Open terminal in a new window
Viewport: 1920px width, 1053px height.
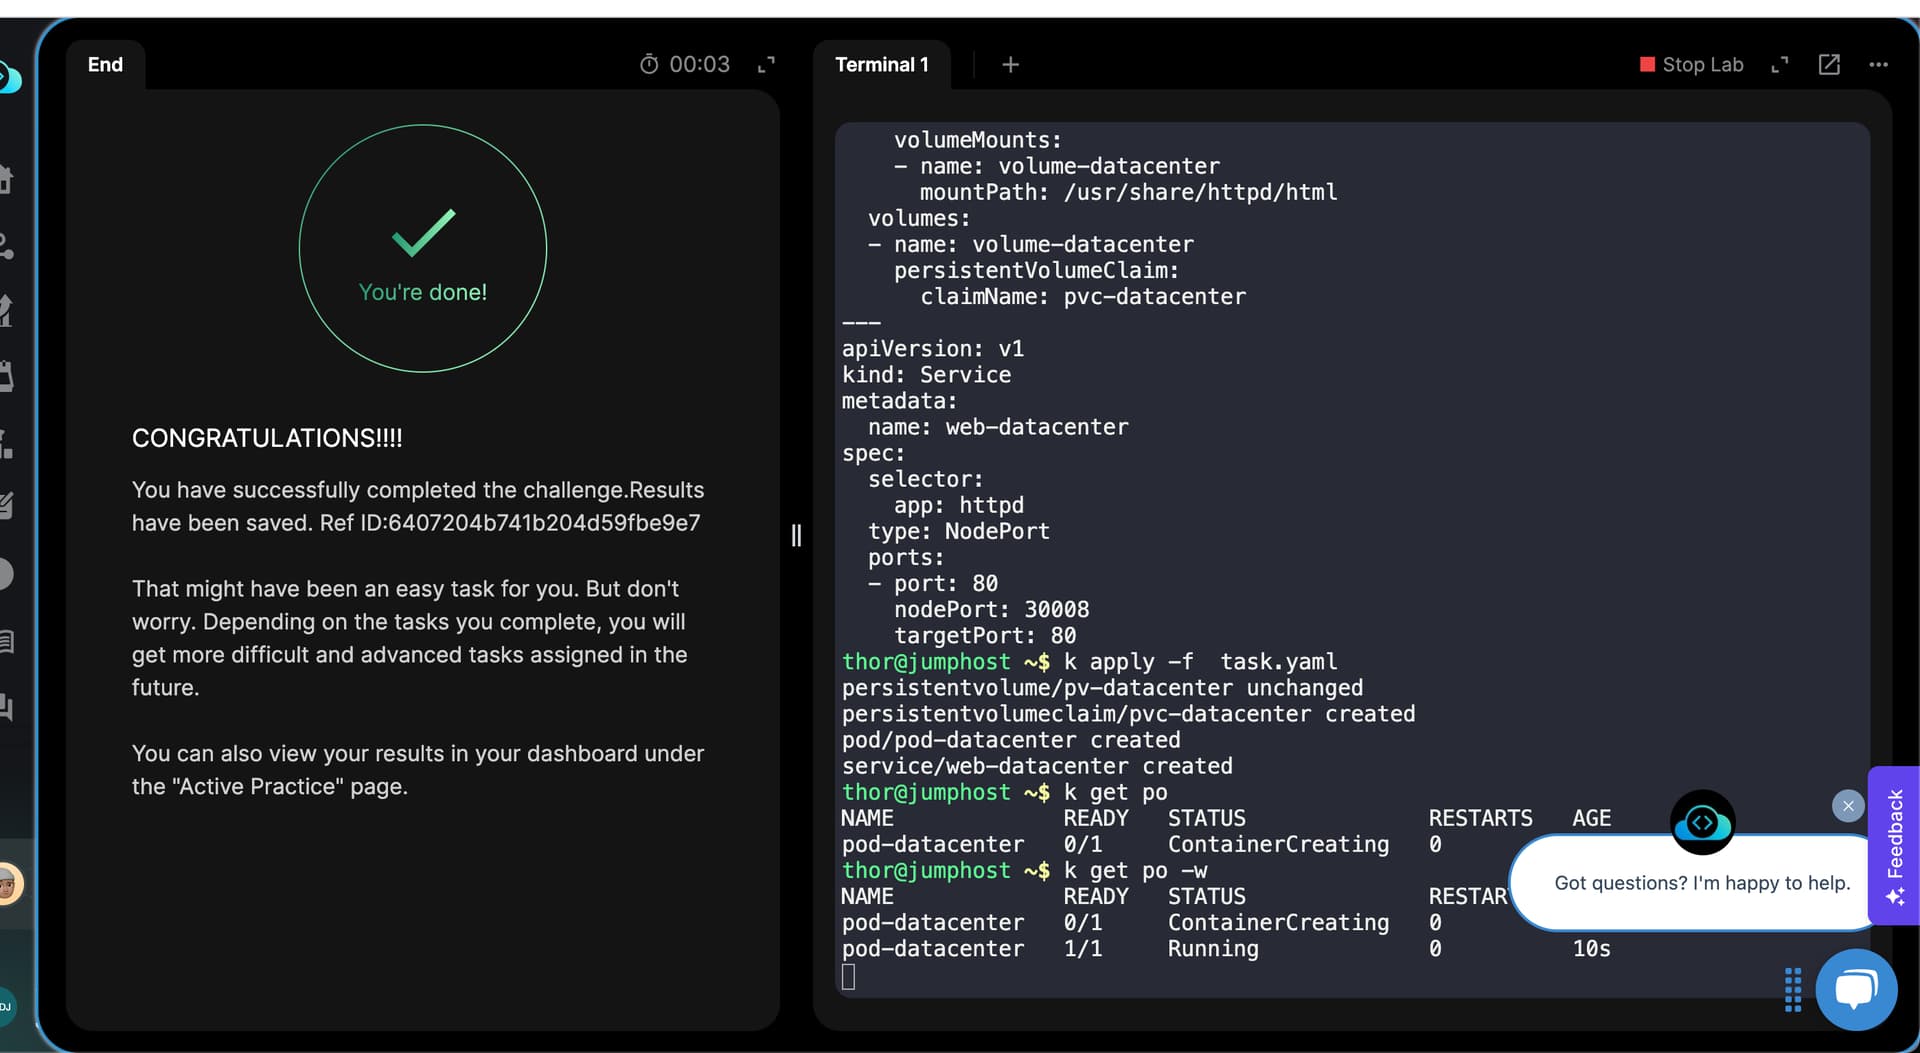point(1828,65)
